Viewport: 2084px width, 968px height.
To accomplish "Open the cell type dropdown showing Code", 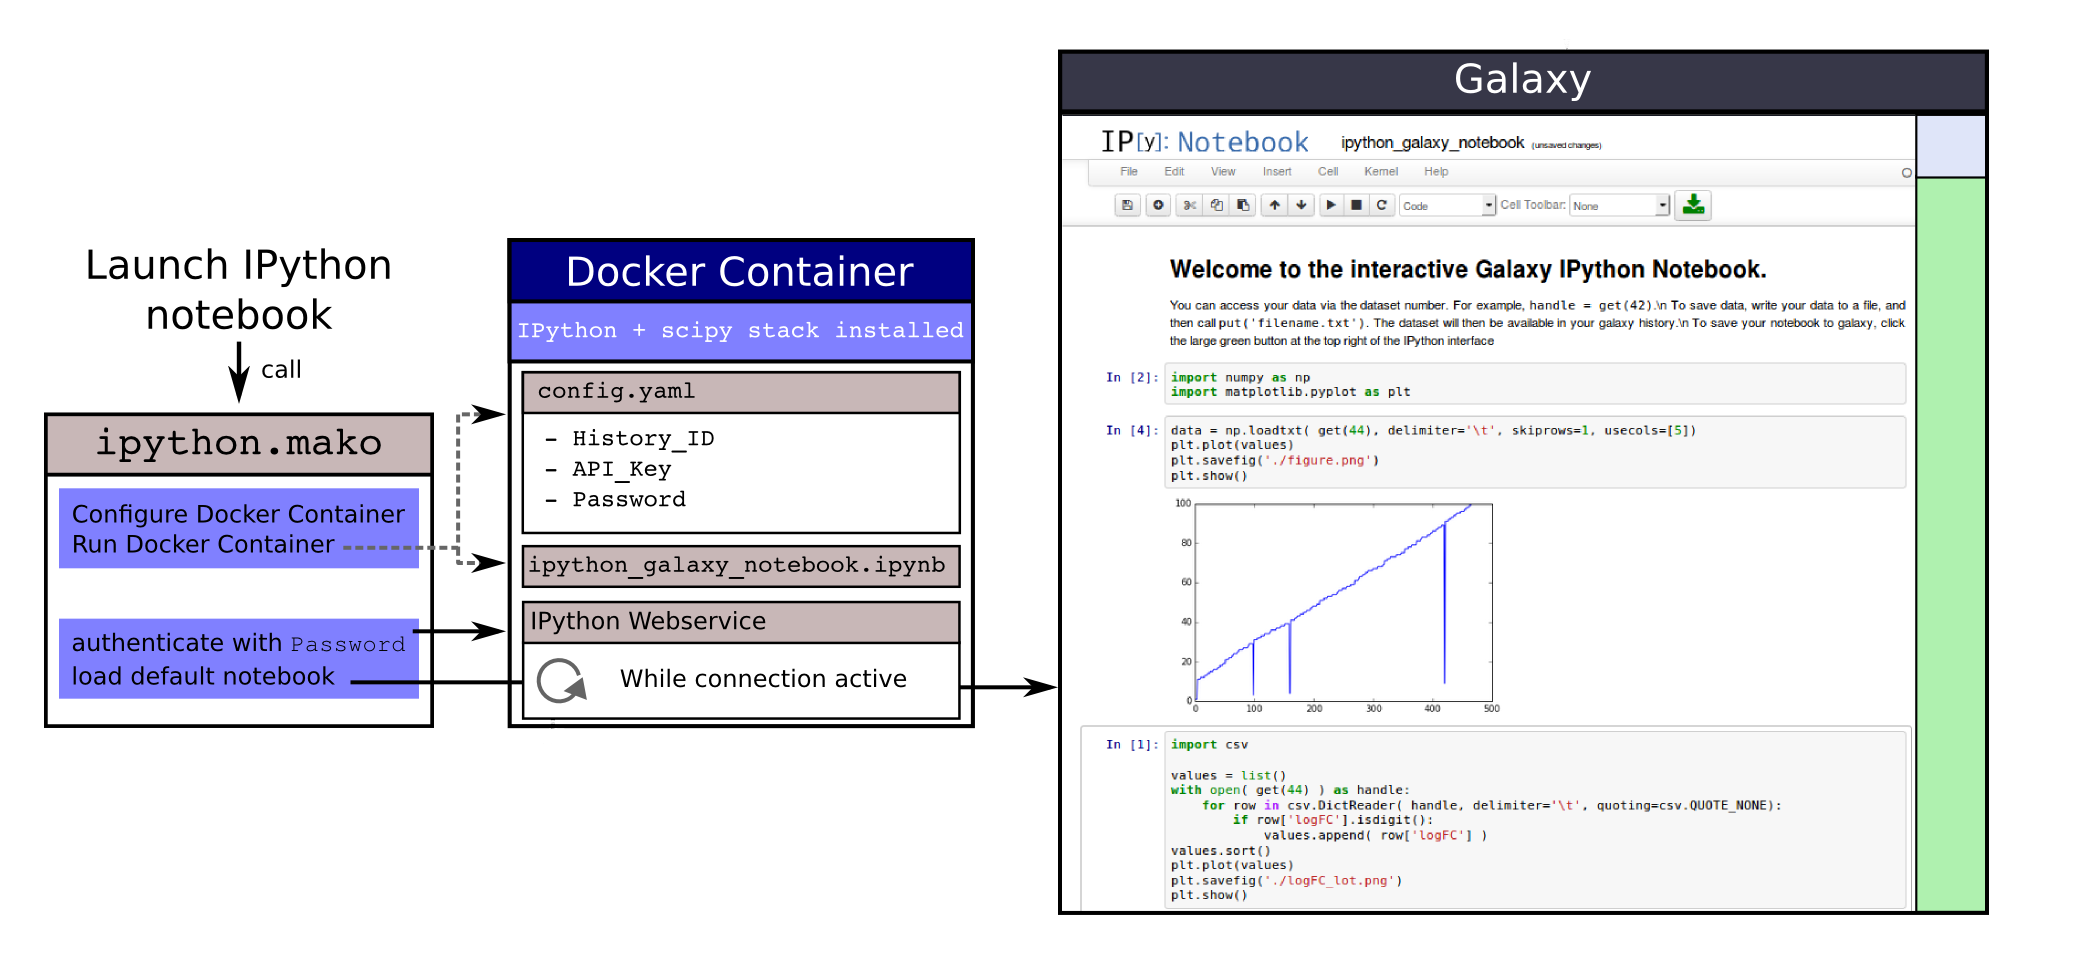I will click(1447, 205).
